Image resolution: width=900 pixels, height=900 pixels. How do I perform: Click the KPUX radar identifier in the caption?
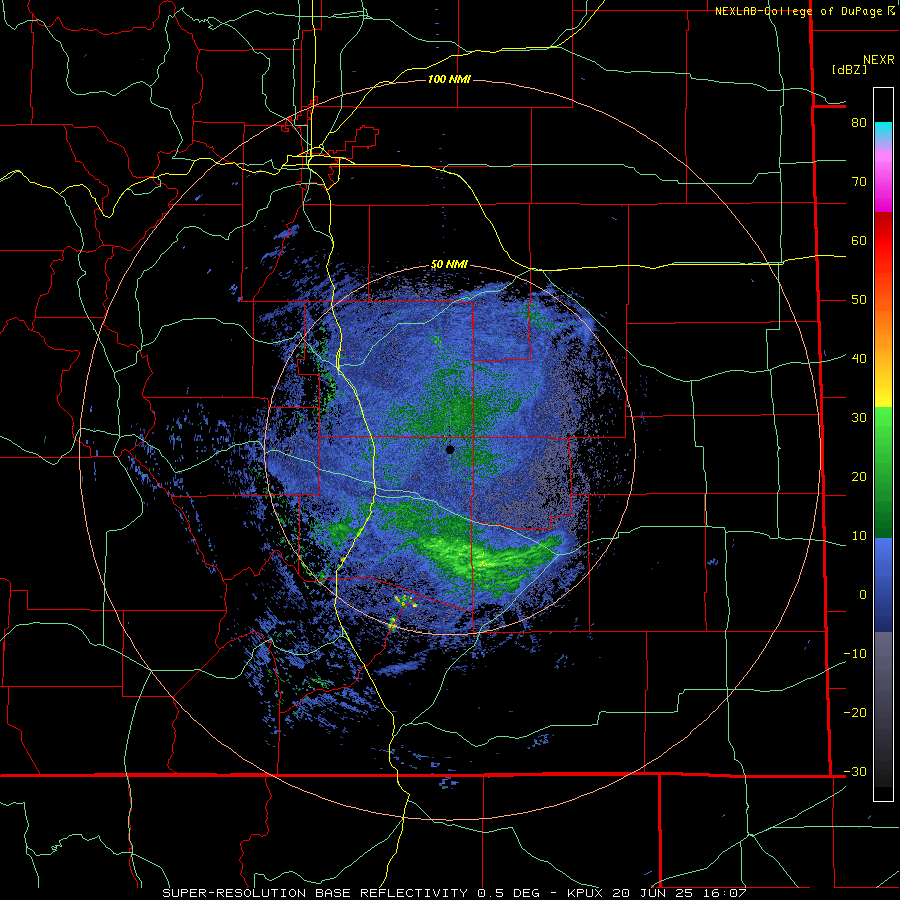[587, 893]
